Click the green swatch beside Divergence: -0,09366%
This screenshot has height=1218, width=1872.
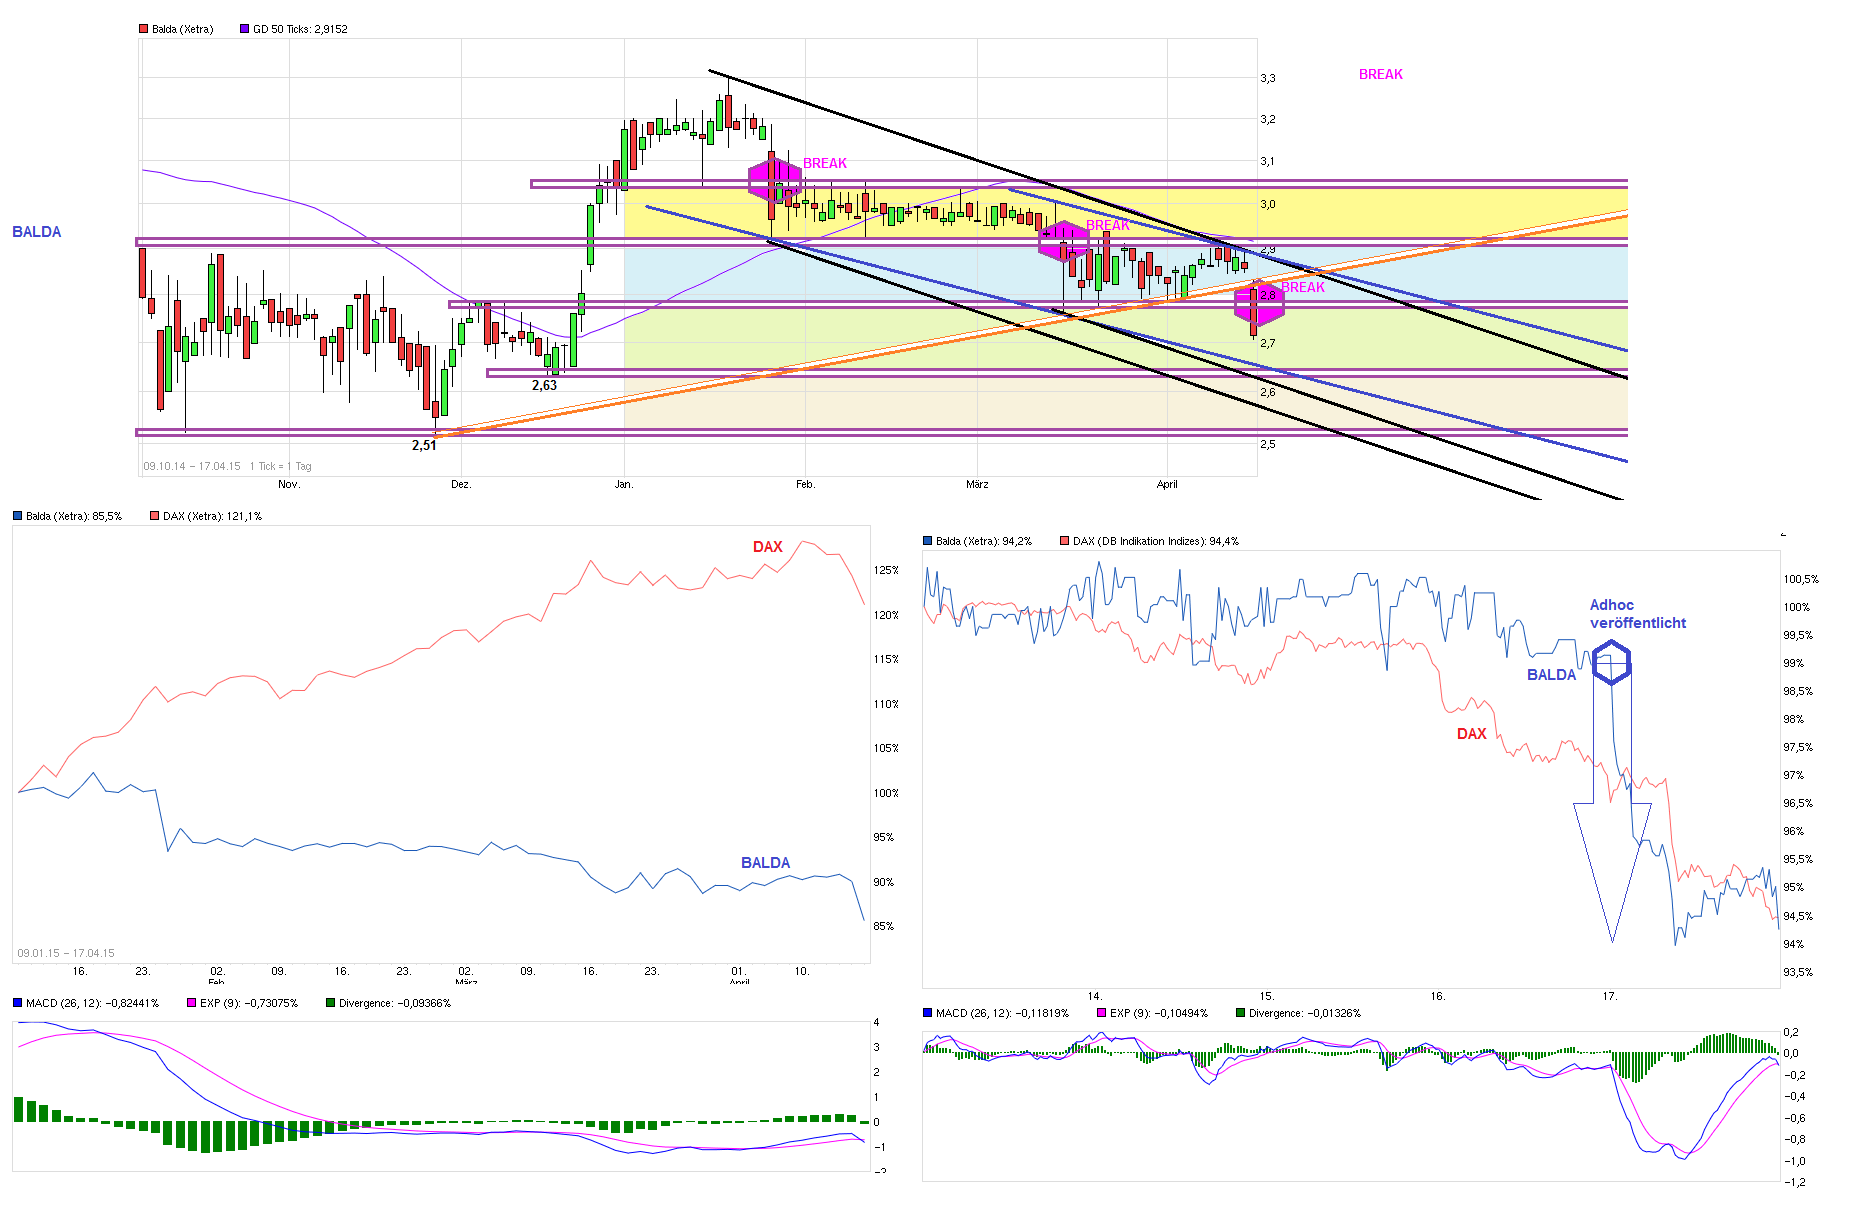tap(330, 1003)
